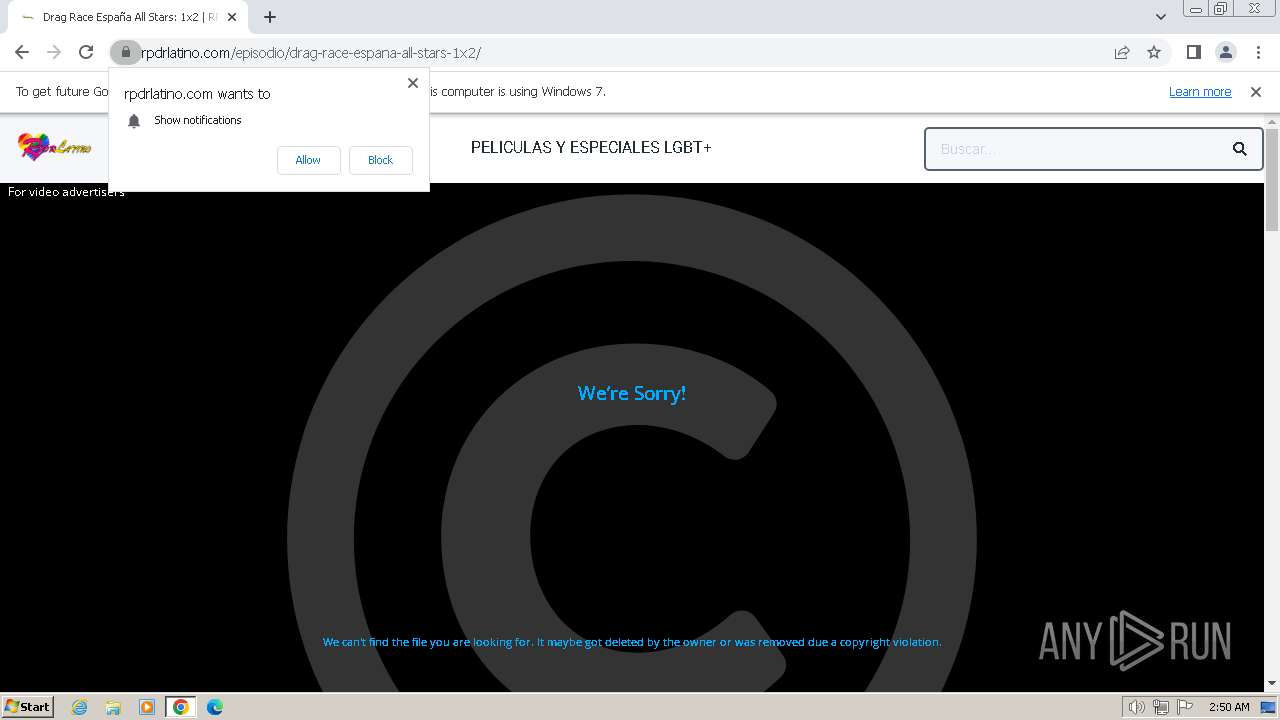The height and width of the screenshot is (720, 1280).
Task: Open the Windows Start menu
Action: coord(27,706)
